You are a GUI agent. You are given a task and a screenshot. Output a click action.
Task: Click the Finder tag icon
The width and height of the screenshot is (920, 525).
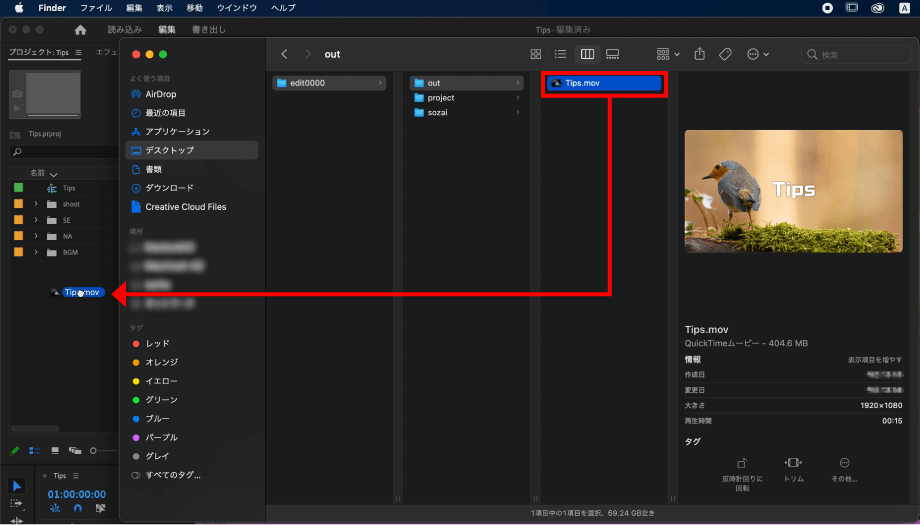725,54
